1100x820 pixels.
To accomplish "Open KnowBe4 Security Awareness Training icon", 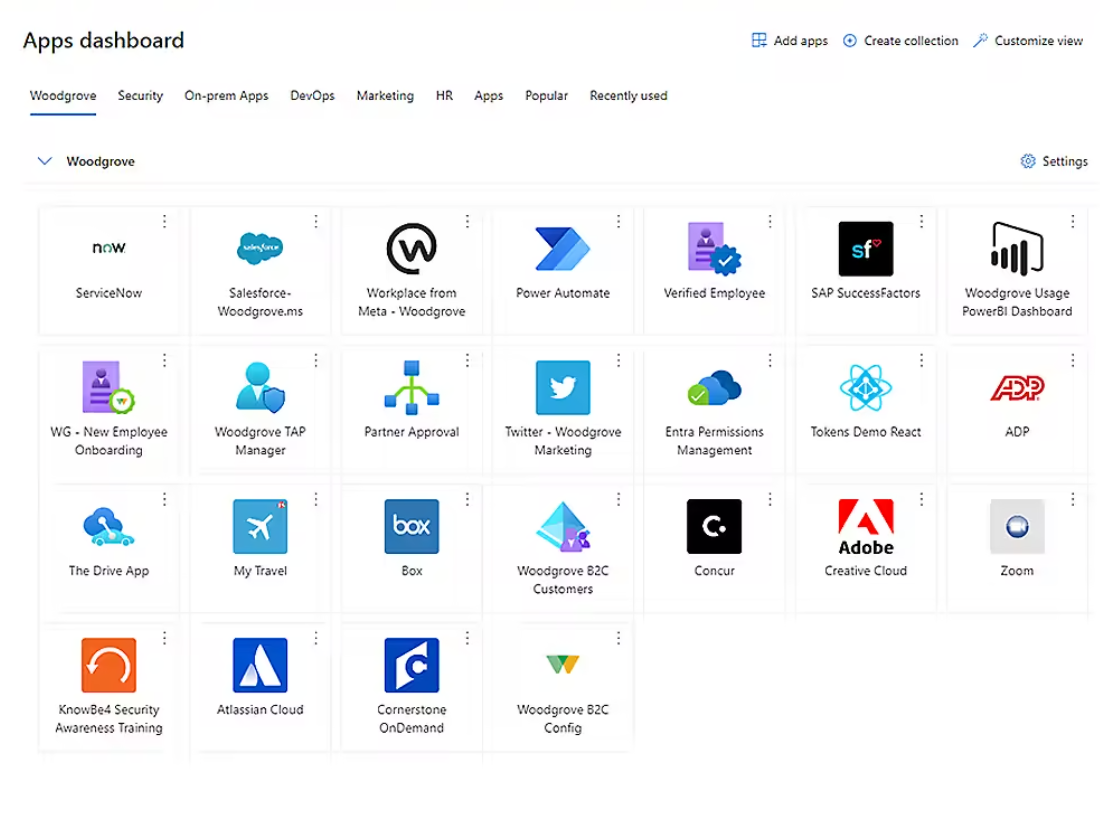I will click(x=109, y=665).
